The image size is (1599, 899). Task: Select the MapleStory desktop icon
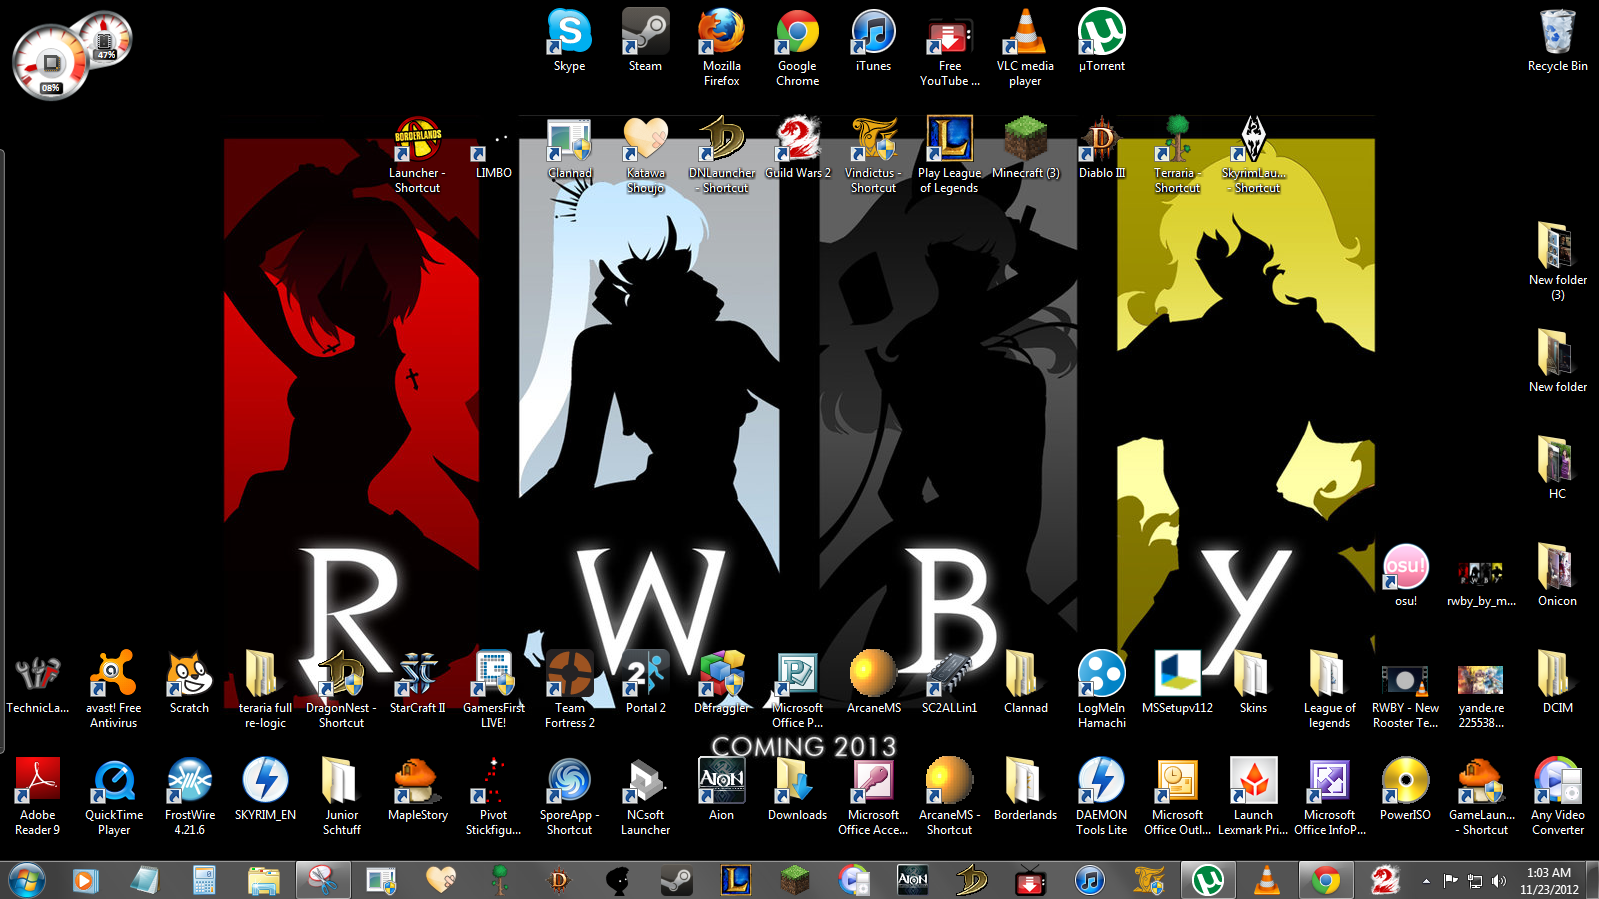coord(417,790)
